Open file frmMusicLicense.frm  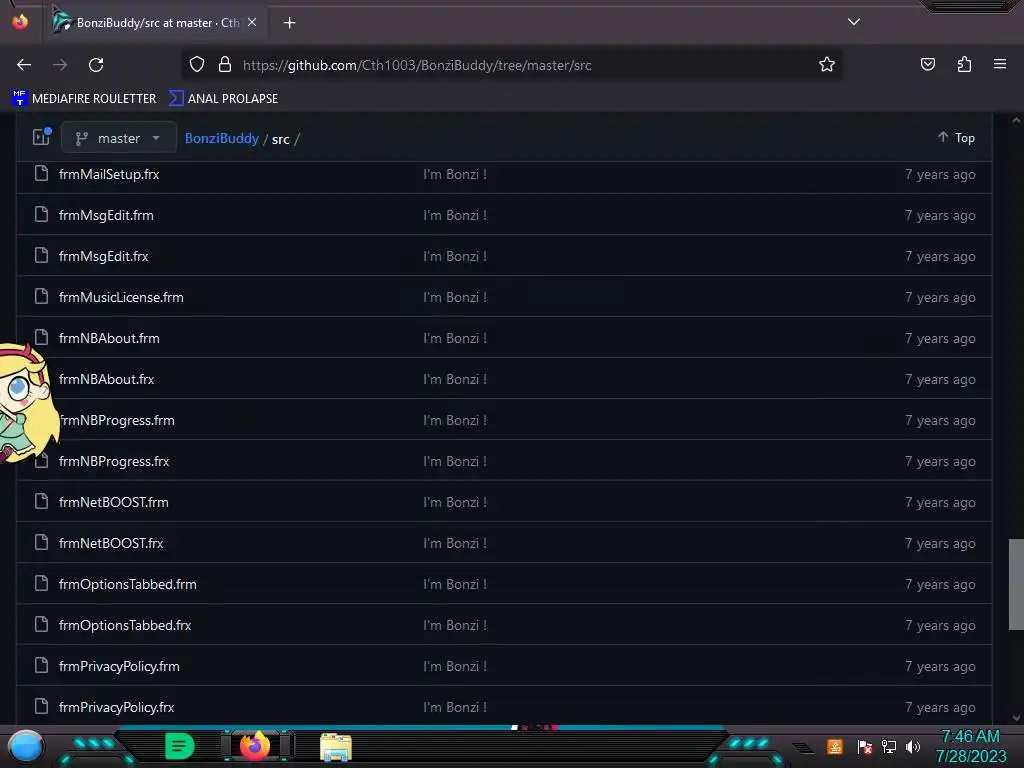pyautogui.click(x=121, y=298)
